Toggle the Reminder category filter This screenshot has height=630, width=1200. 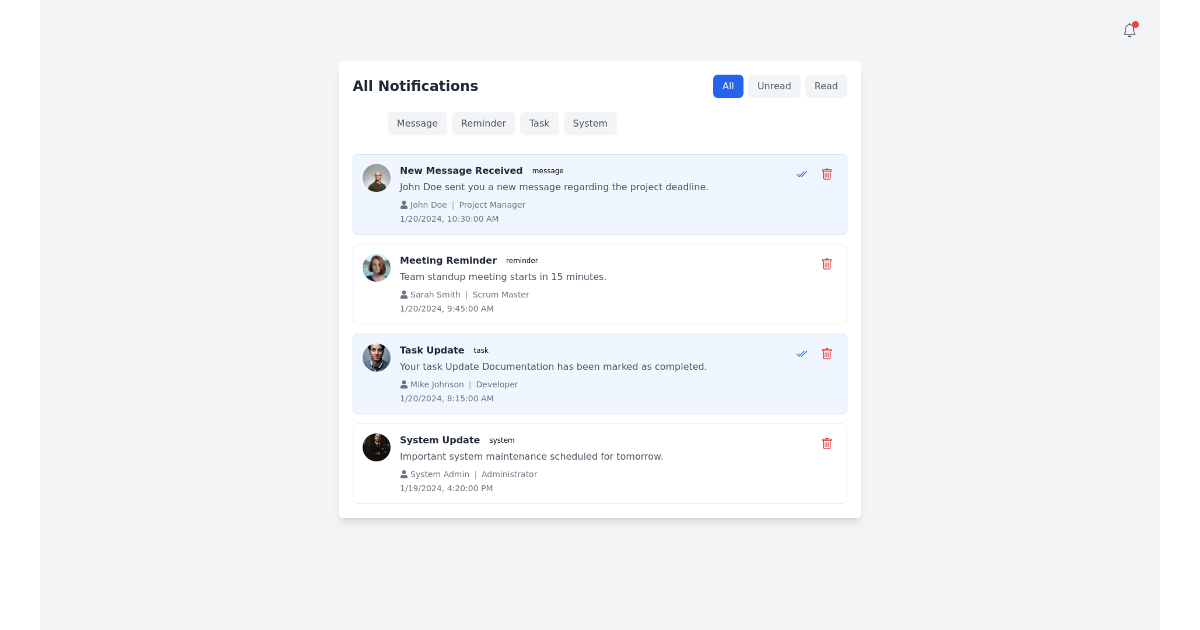click(483, 123)
